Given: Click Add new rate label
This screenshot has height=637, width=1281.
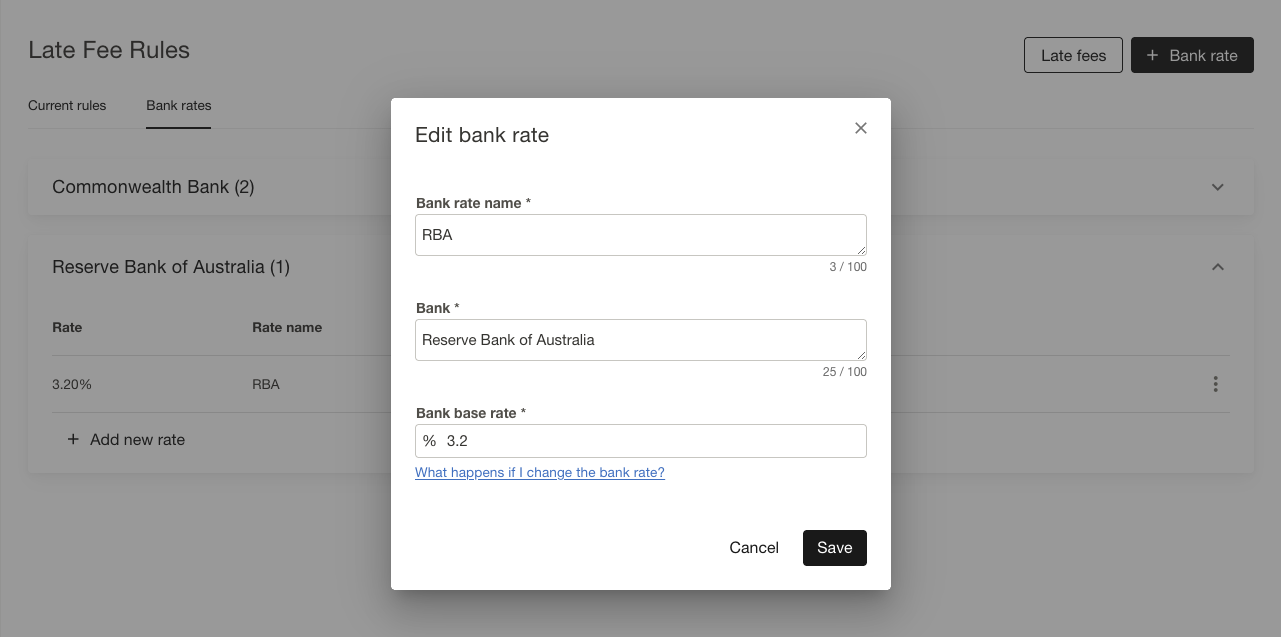Looking at the screenshot, I should tap(137, 439).
